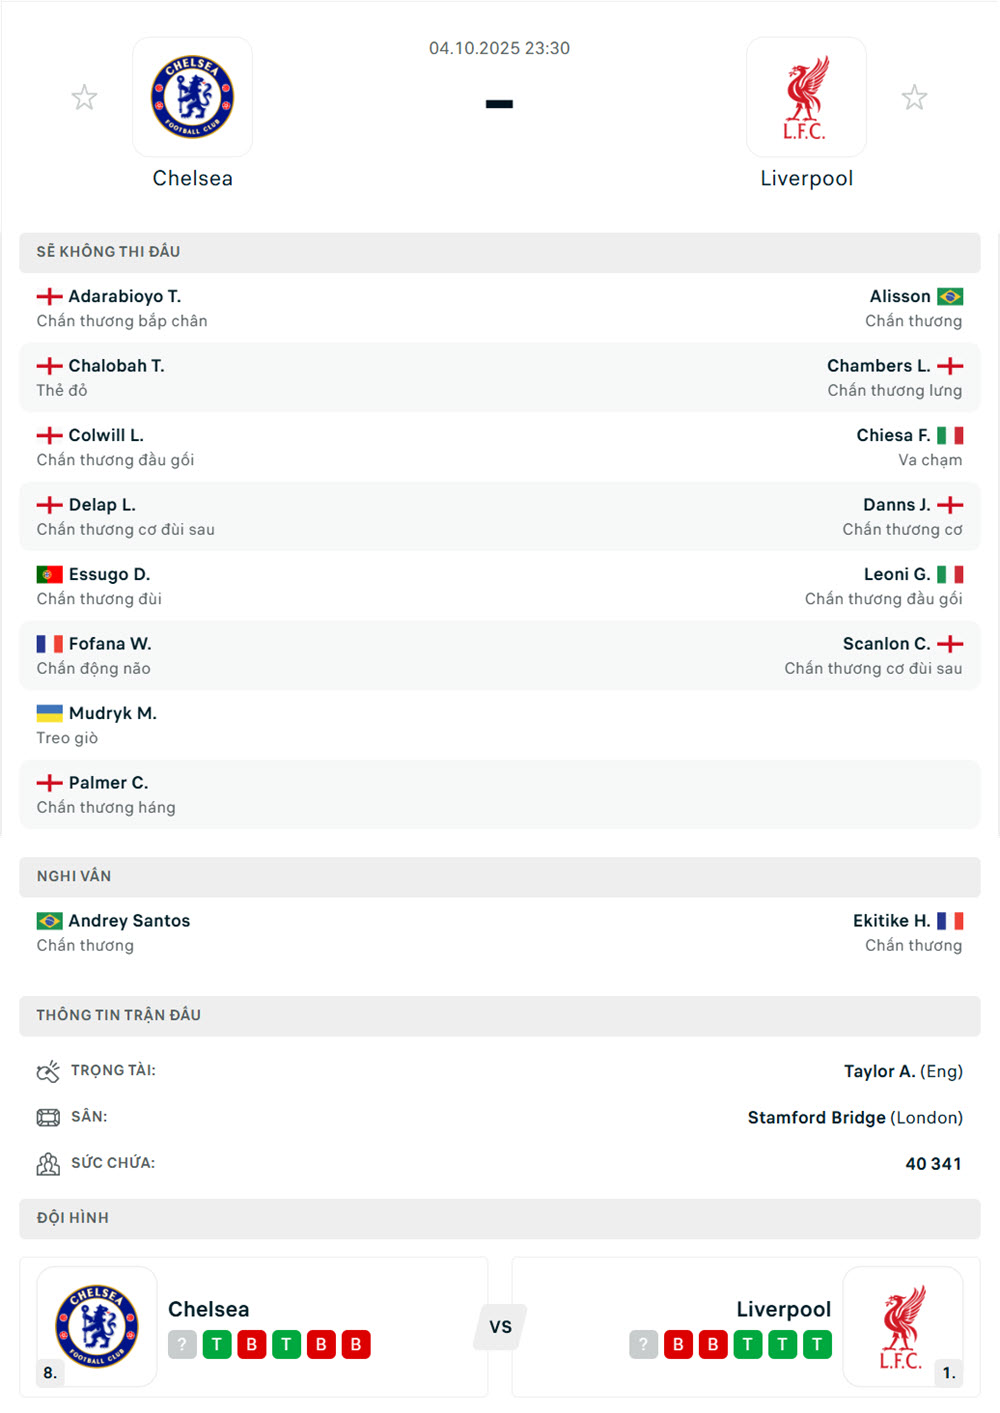Click the VS badge between the lineups

point(500,1327)
